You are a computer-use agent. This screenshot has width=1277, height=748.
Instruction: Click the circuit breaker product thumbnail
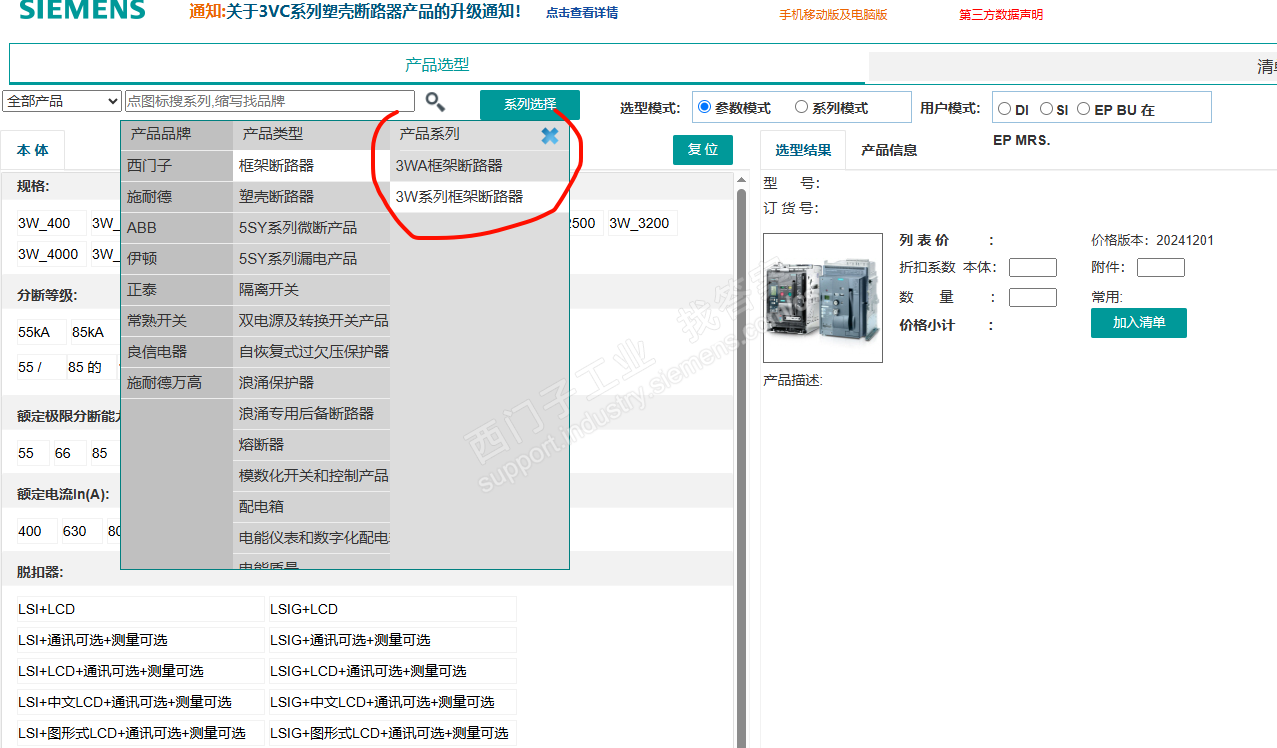coord(823,298)
